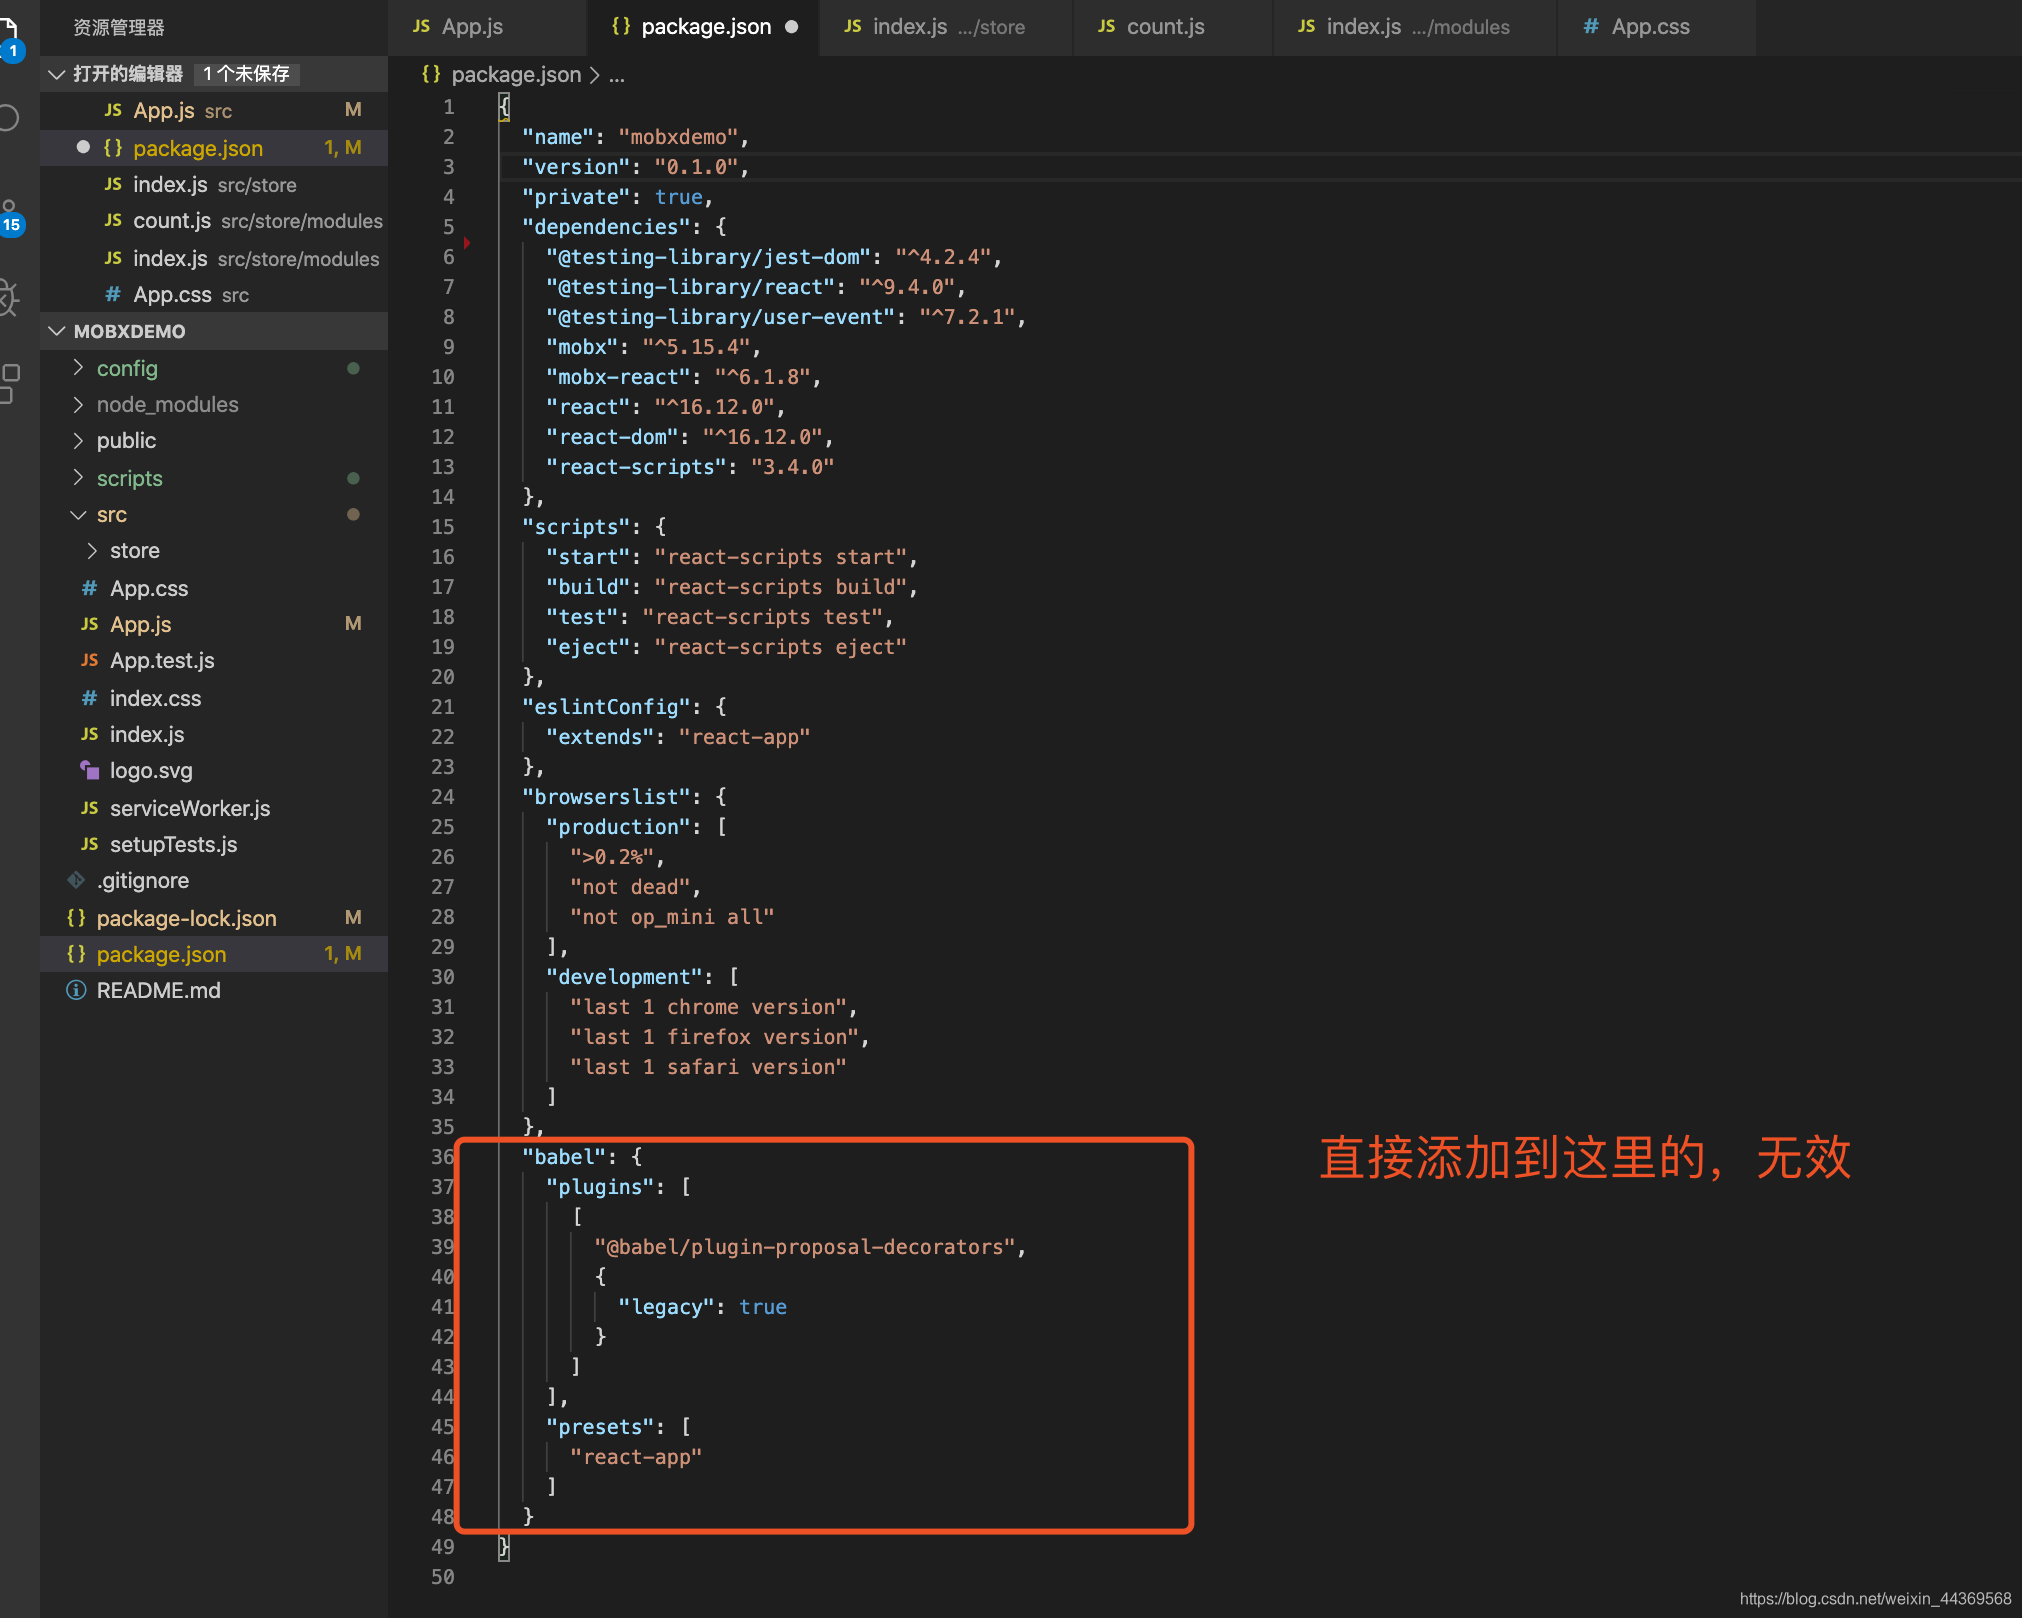
Task: Click the "babel" key in the editor
Action: 564,1157
